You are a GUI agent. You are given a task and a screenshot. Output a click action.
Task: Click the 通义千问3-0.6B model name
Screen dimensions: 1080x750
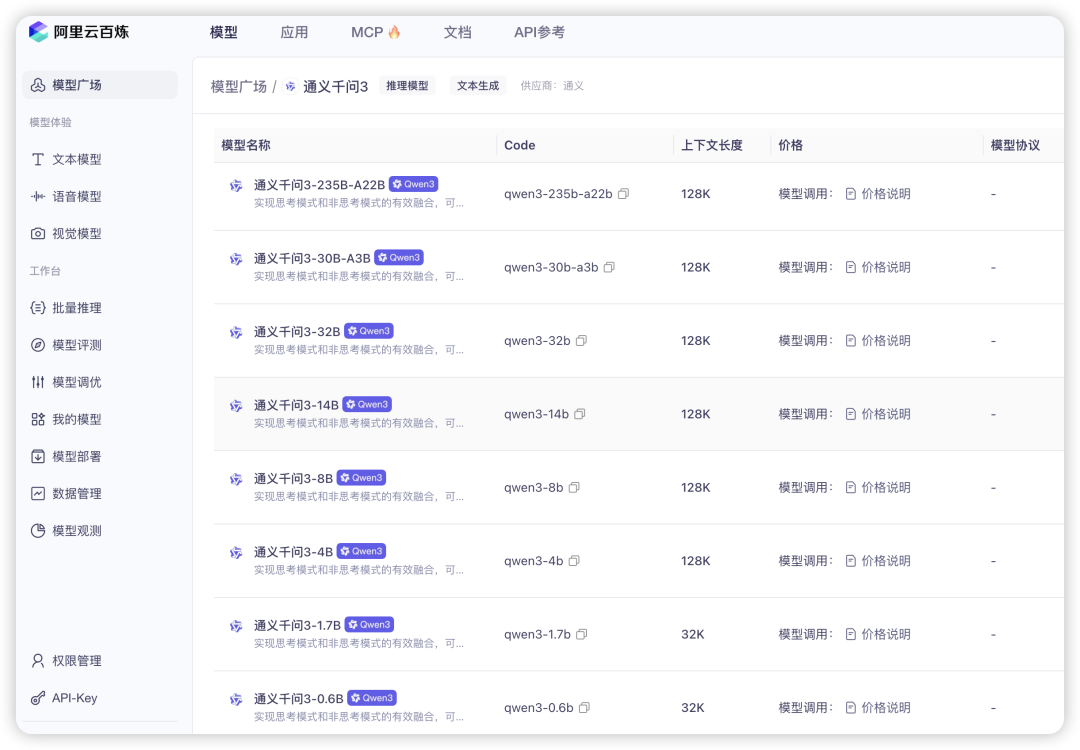[x=298, y=698]
